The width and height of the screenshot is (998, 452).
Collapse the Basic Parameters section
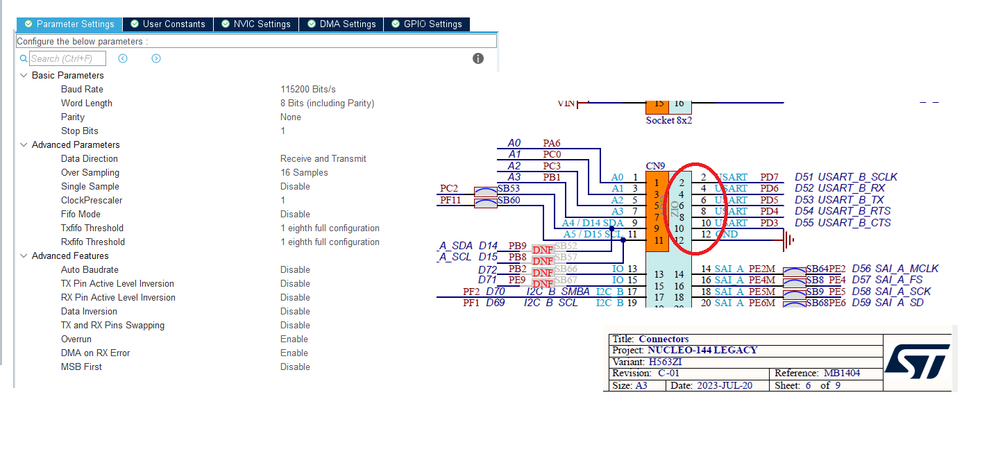24,75
